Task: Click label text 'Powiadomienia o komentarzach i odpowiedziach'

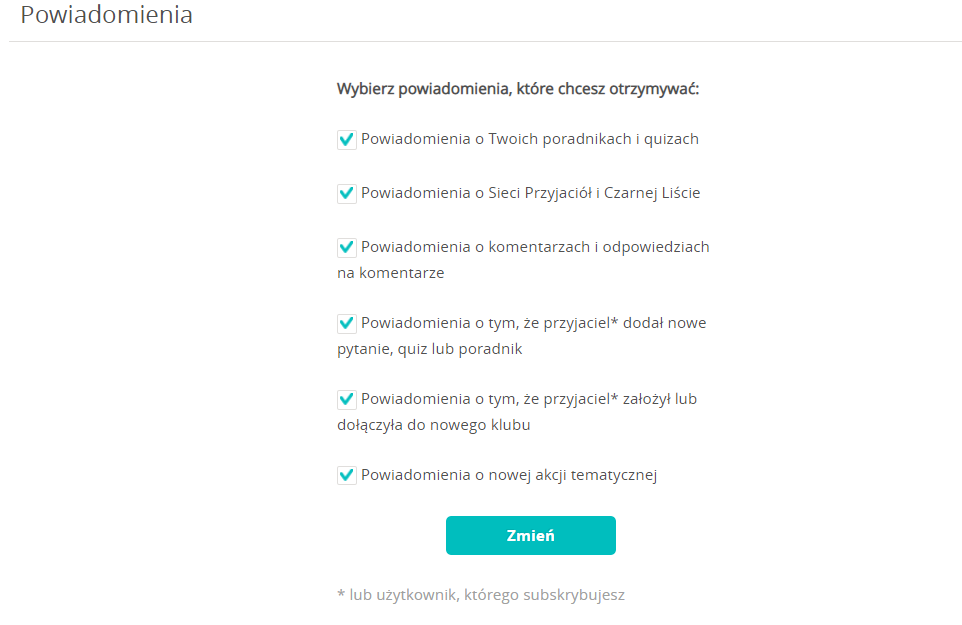Action: tap(535, 247)
